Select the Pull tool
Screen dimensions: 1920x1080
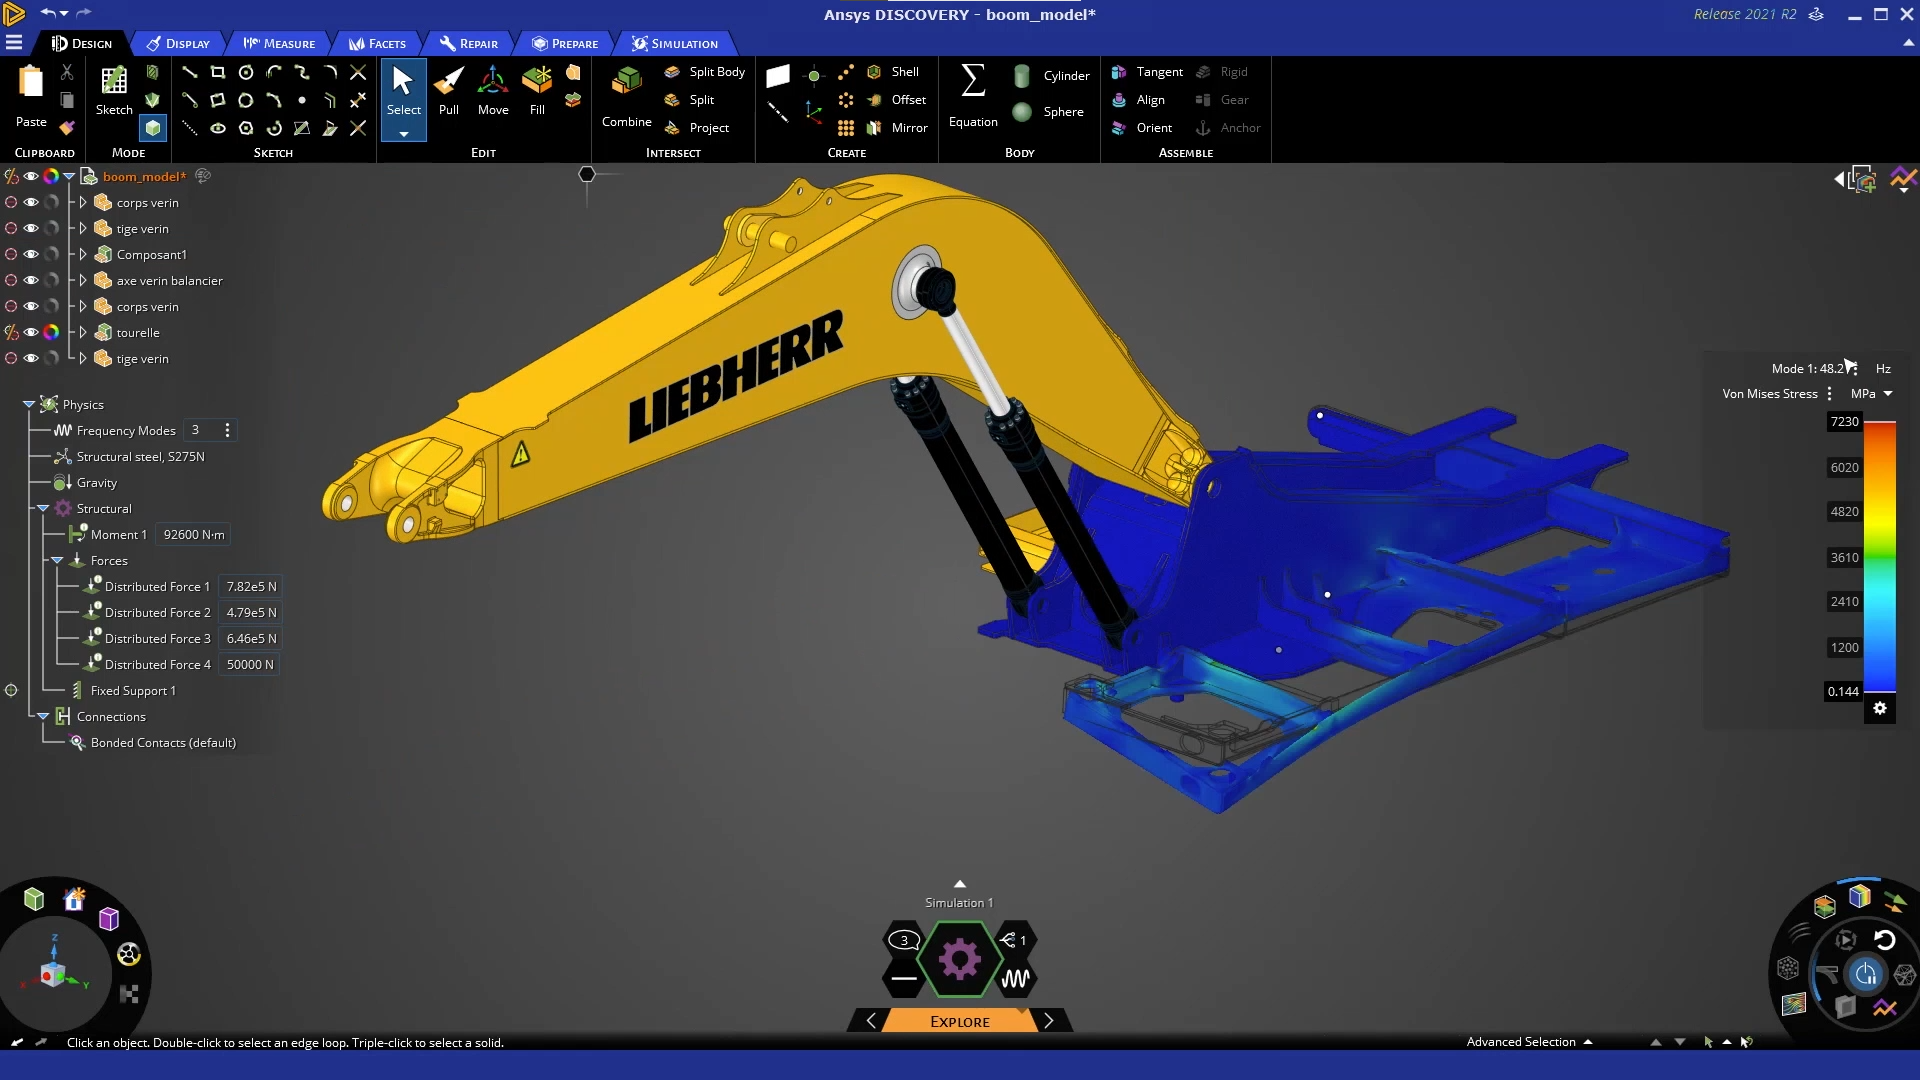(x=449, y=91)
